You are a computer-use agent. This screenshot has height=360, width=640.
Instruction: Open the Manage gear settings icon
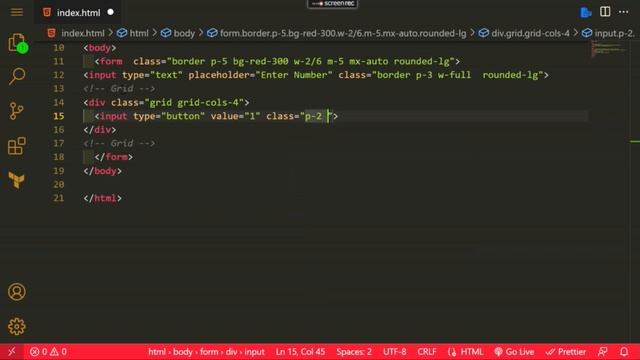pos(17,327)
